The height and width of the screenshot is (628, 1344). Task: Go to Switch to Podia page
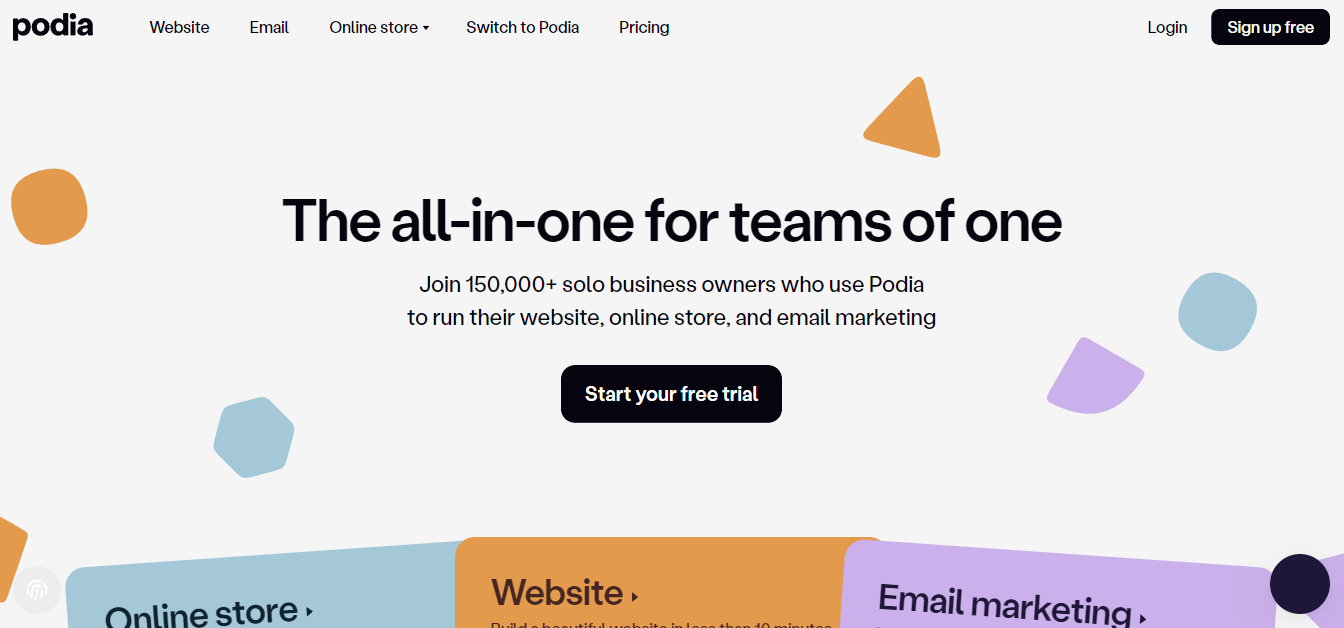(523, 27)
